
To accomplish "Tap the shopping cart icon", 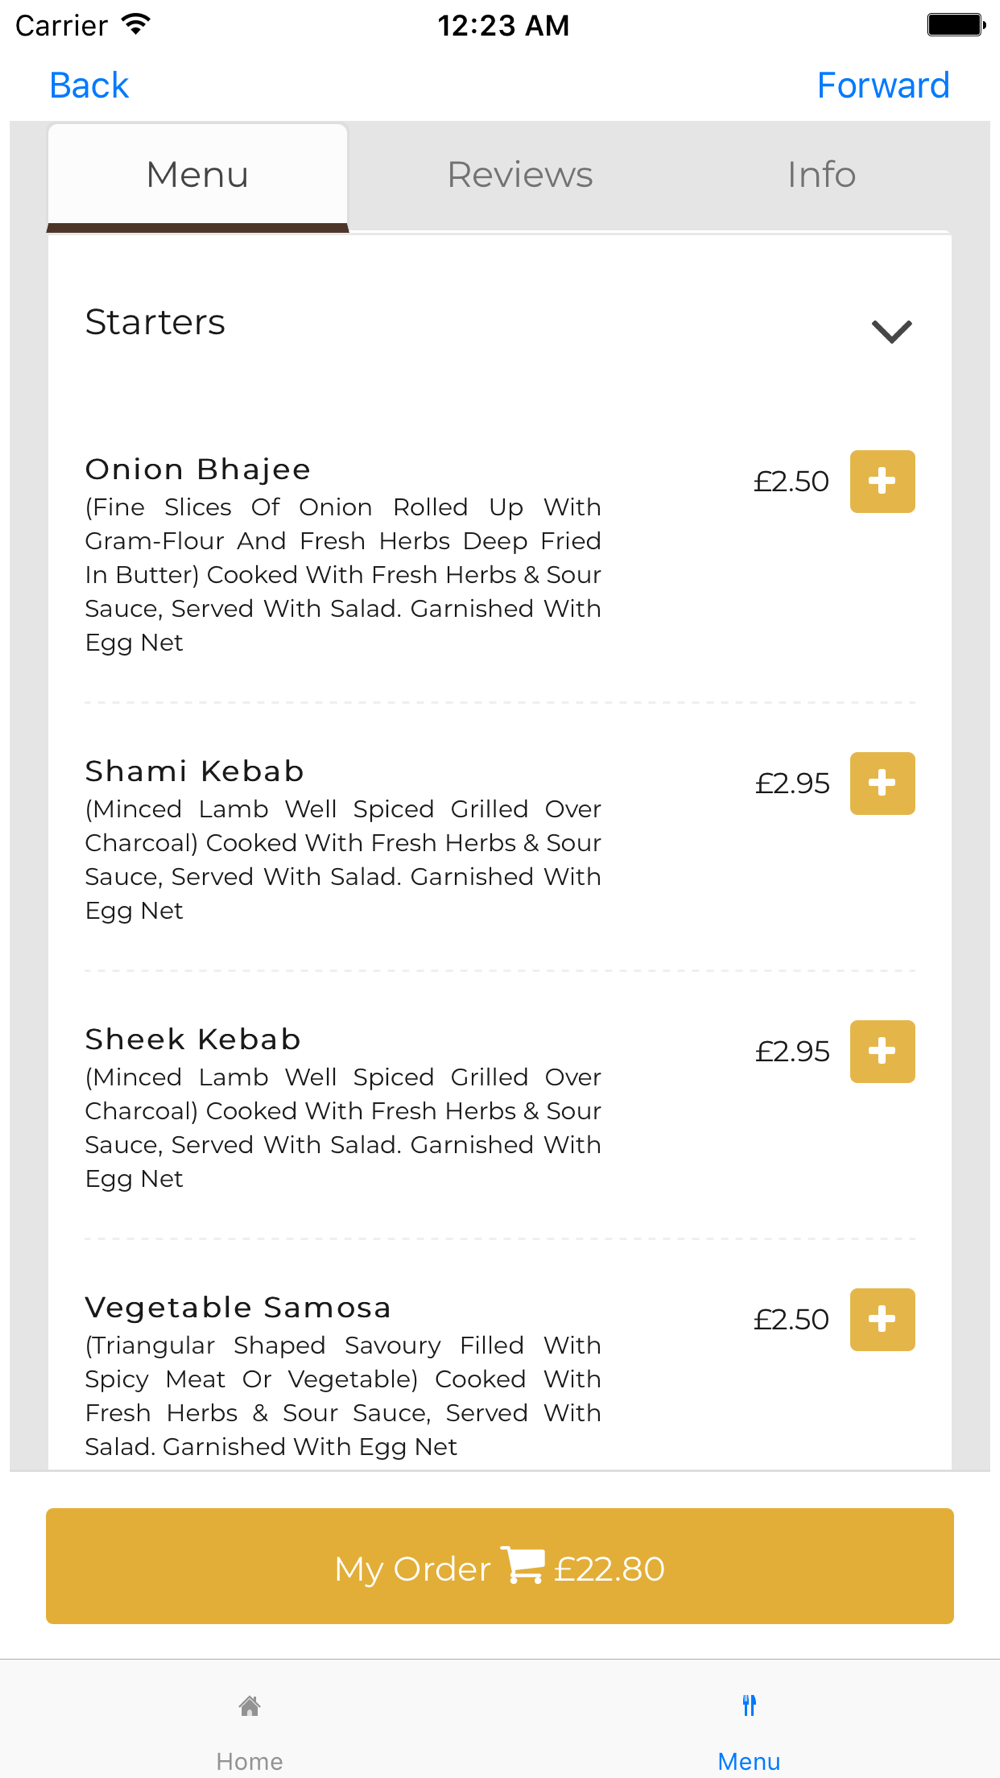I will 522,1566.
